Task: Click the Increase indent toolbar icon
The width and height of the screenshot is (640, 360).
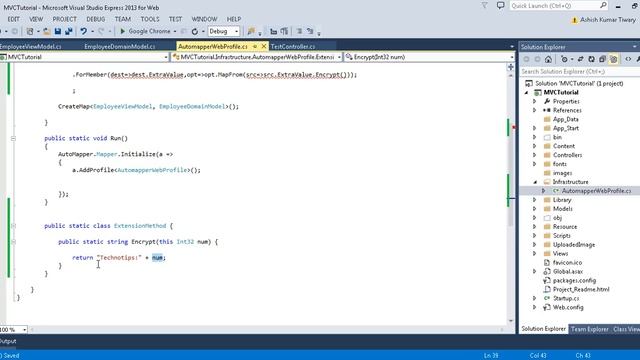Action: click(284, 31)
